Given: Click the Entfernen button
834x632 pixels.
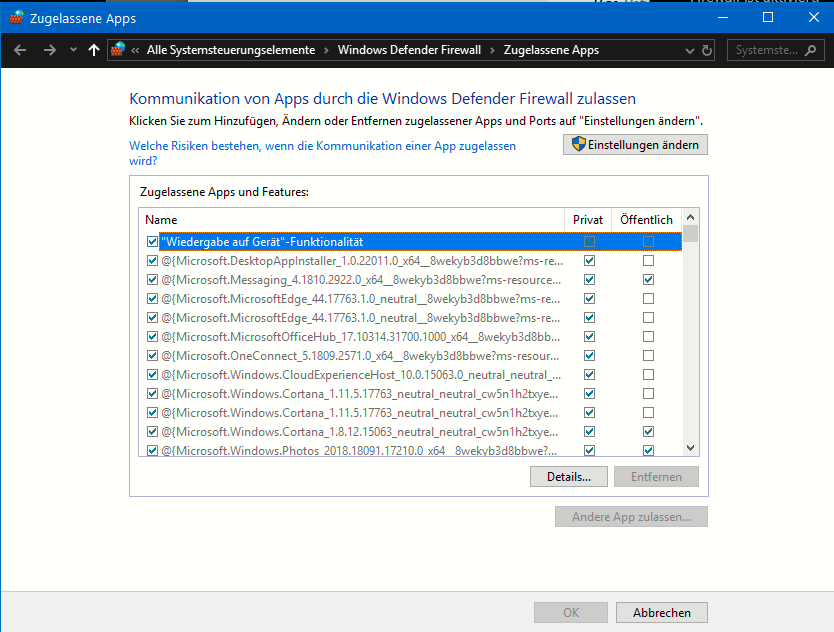Looking at the screenshot, I should pos(656,477).
